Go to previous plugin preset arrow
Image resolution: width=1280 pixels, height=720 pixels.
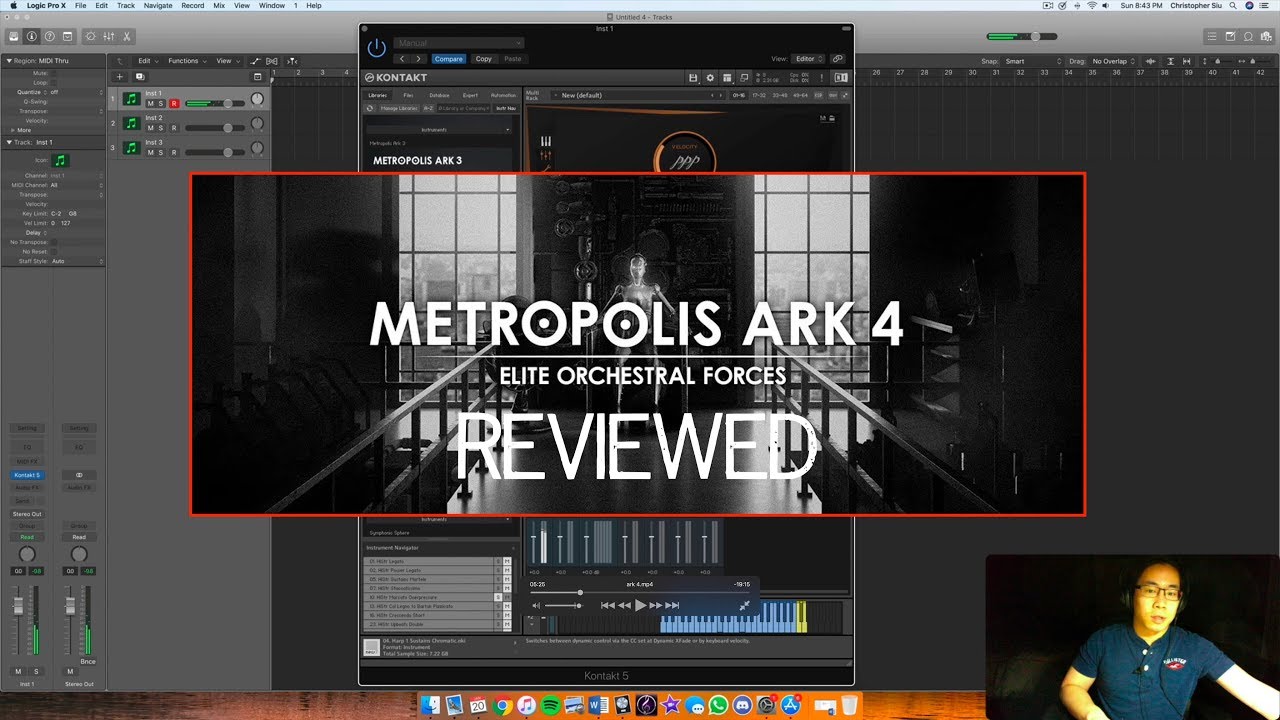point(402,59)
